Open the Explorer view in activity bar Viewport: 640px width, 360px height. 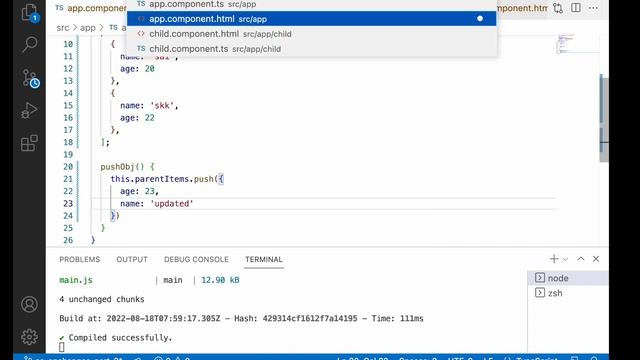[29, 12]
